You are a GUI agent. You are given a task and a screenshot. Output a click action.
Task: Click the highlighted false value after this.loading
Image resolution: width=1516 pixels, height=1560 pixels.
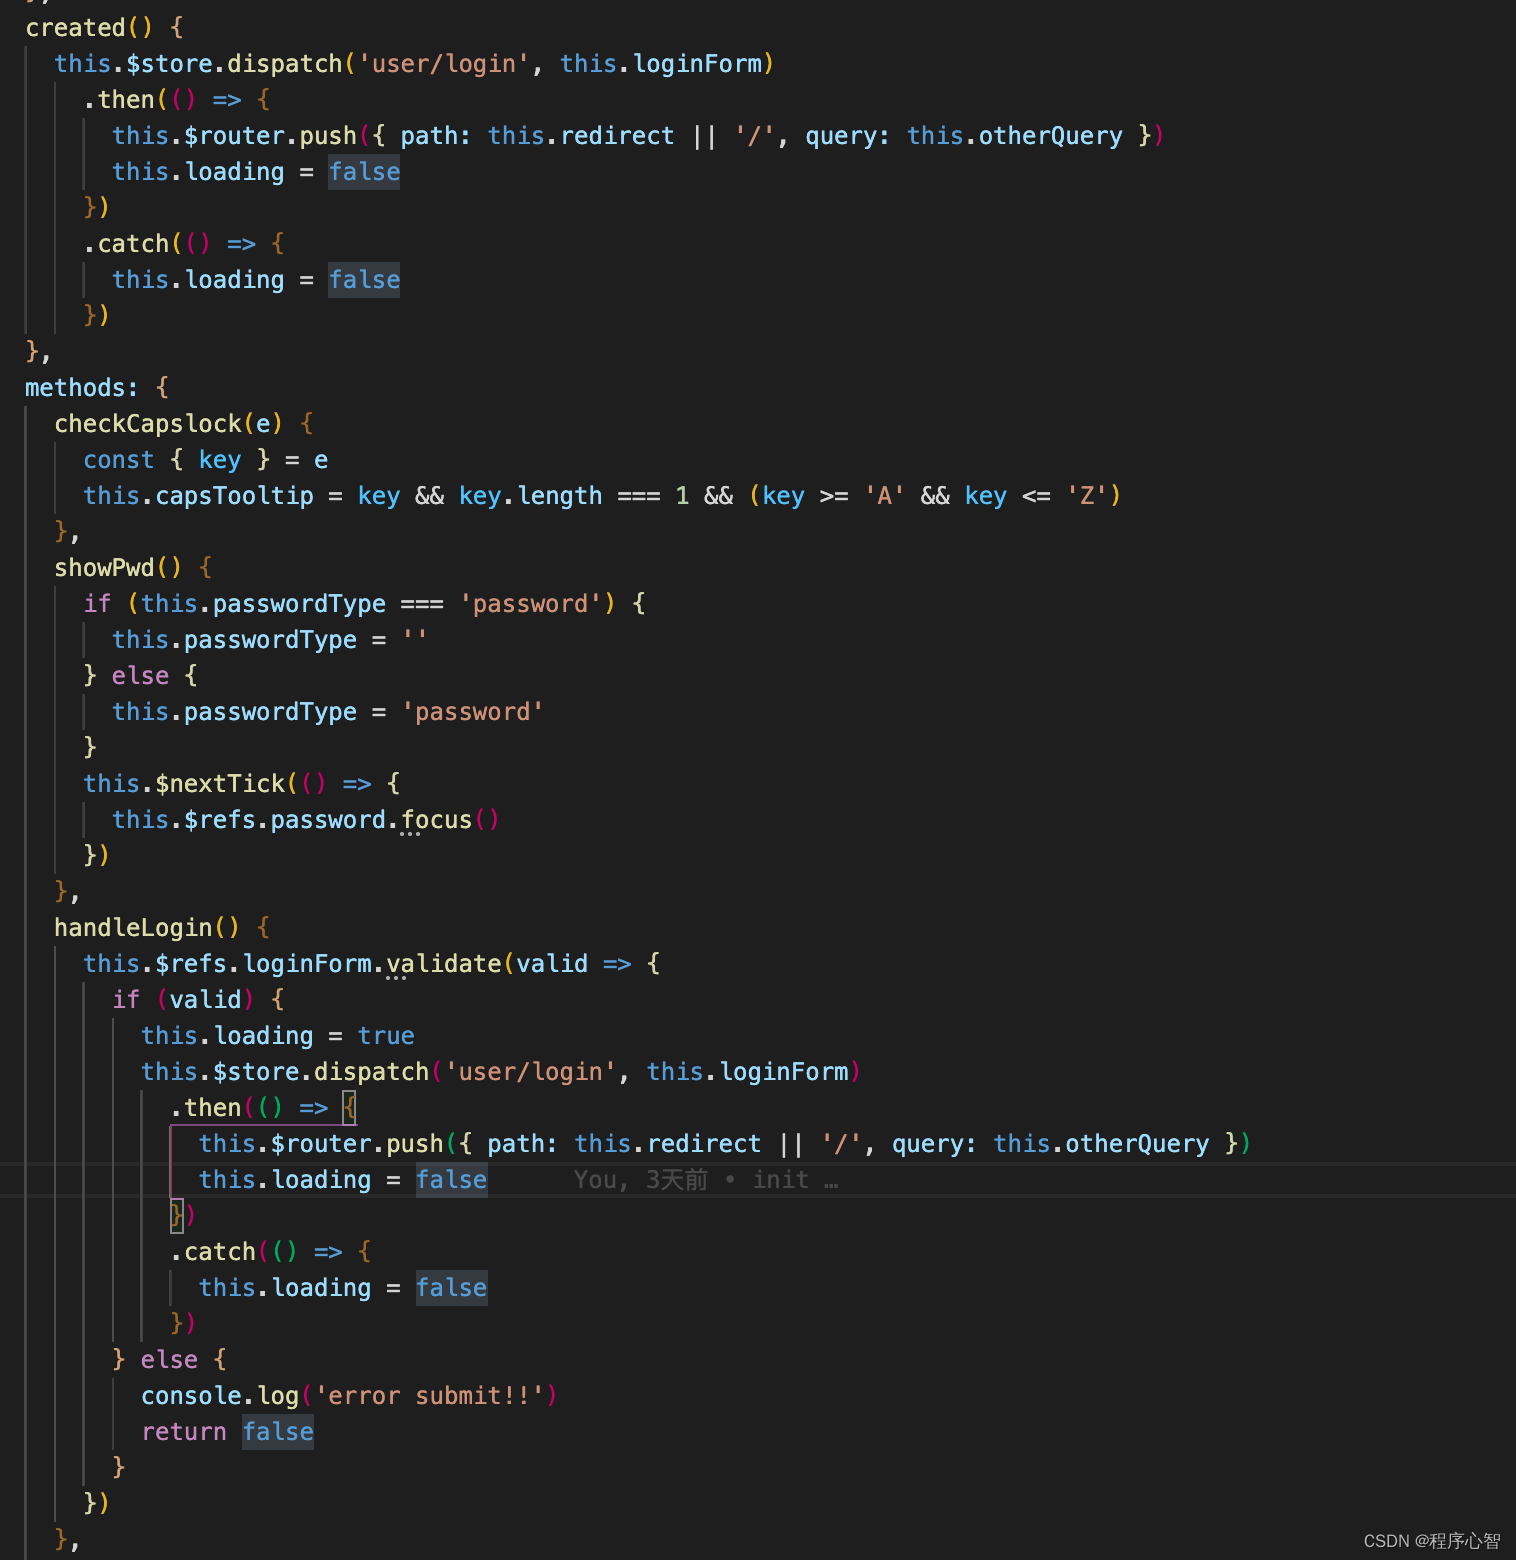[x=364, y=171]
